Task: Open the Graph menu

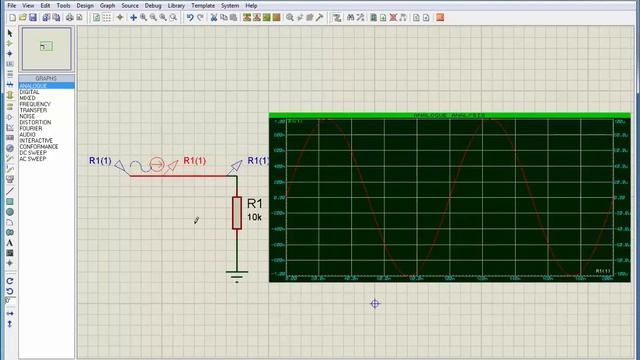Action: pyautogui.click(x=107, y=6)
